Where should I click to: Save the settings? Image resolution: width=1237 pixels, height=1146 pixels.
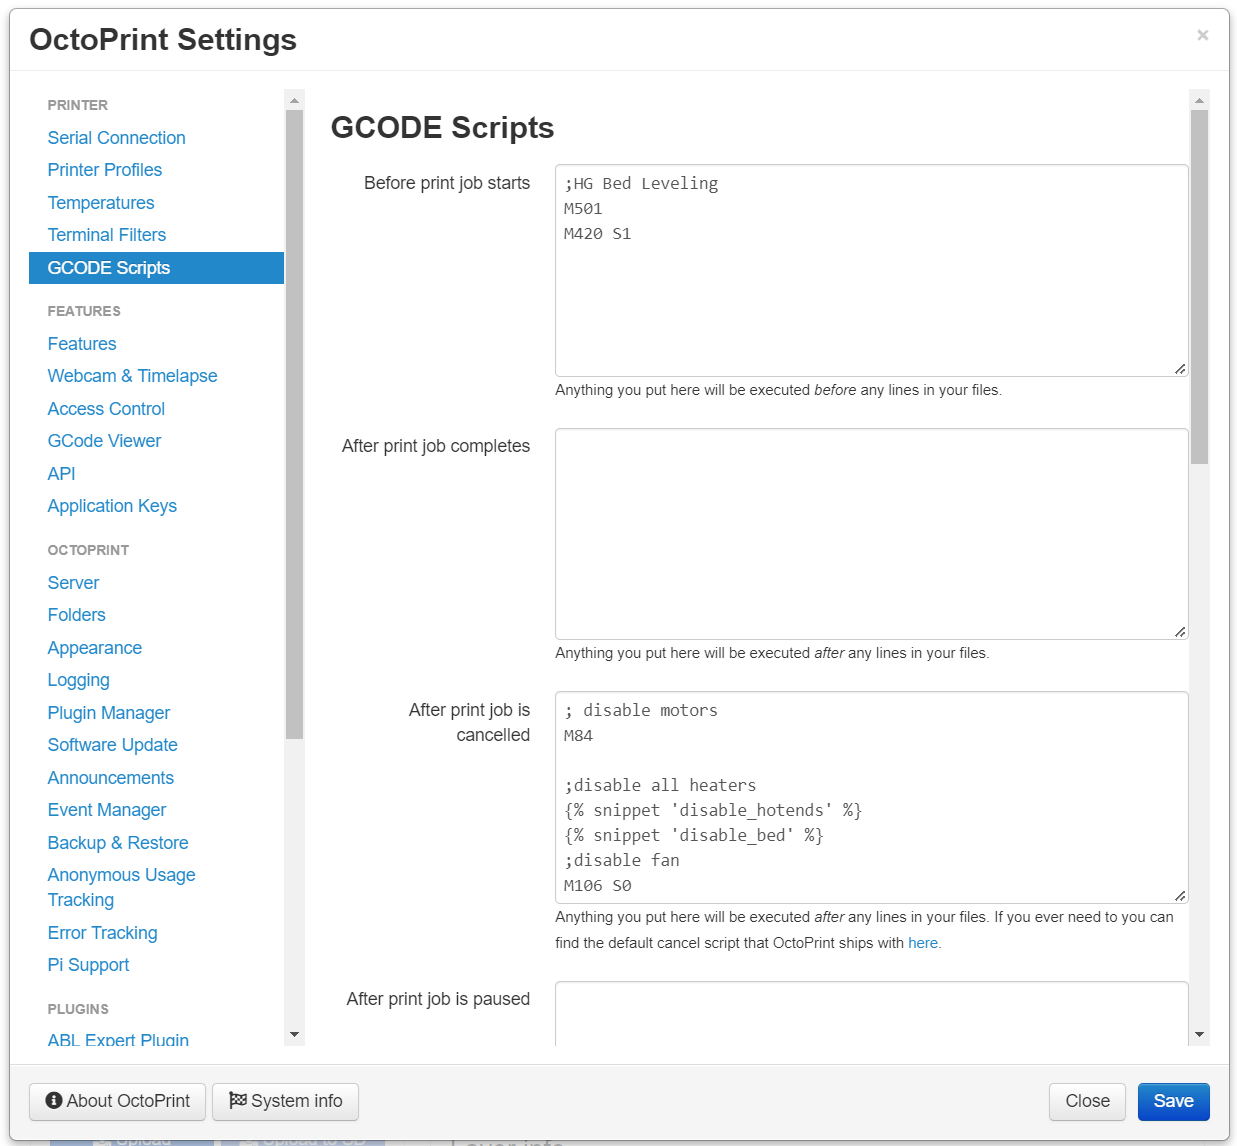[1173, 1101]
